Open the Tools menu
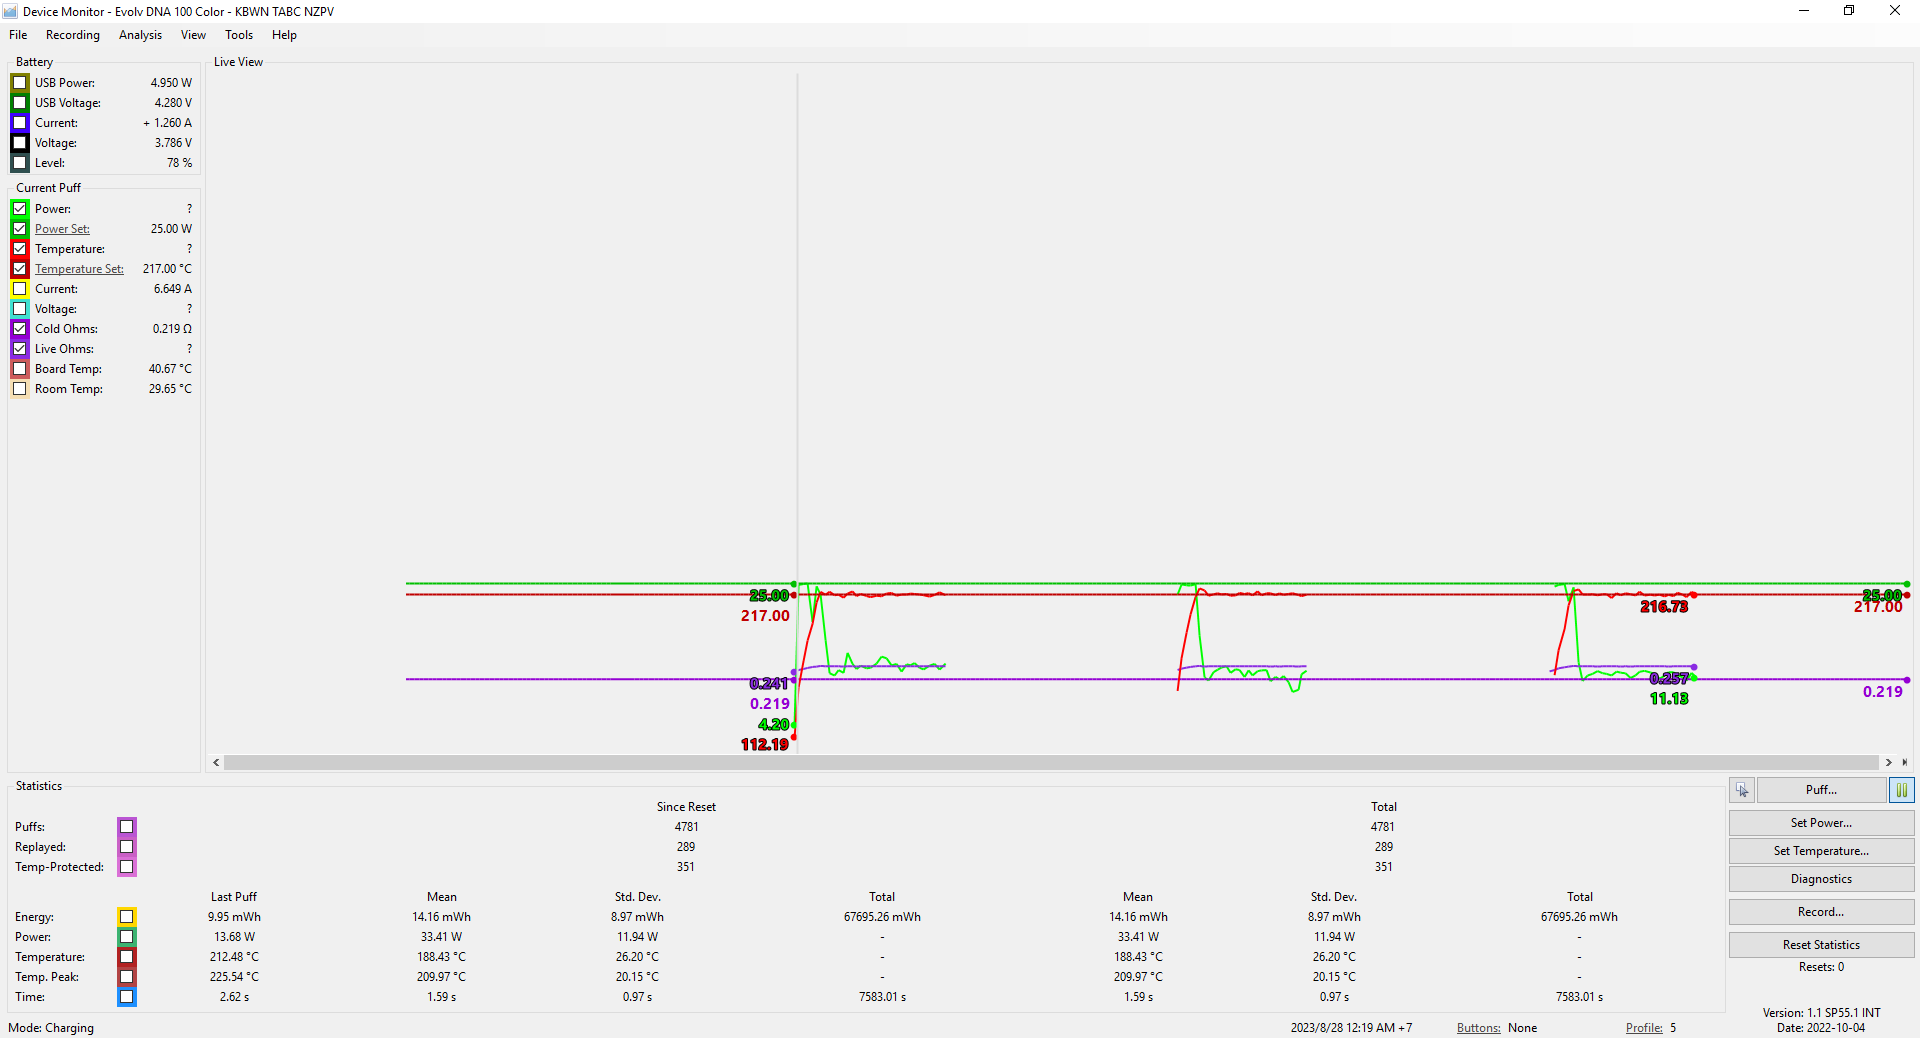Viewport: 1920px width, 1038px height. tap(239, 35)
